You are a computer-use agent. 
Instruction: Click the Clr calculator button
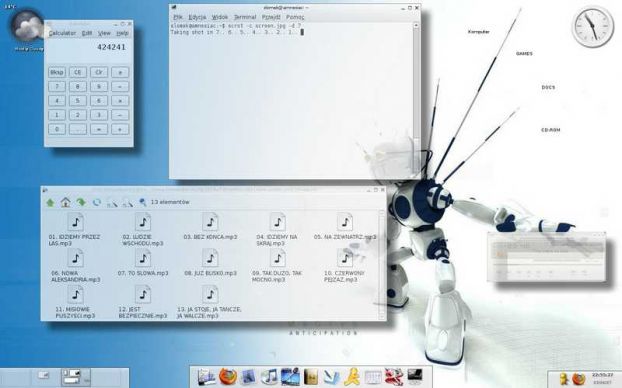pyautogui.click(x=99, y=72)
